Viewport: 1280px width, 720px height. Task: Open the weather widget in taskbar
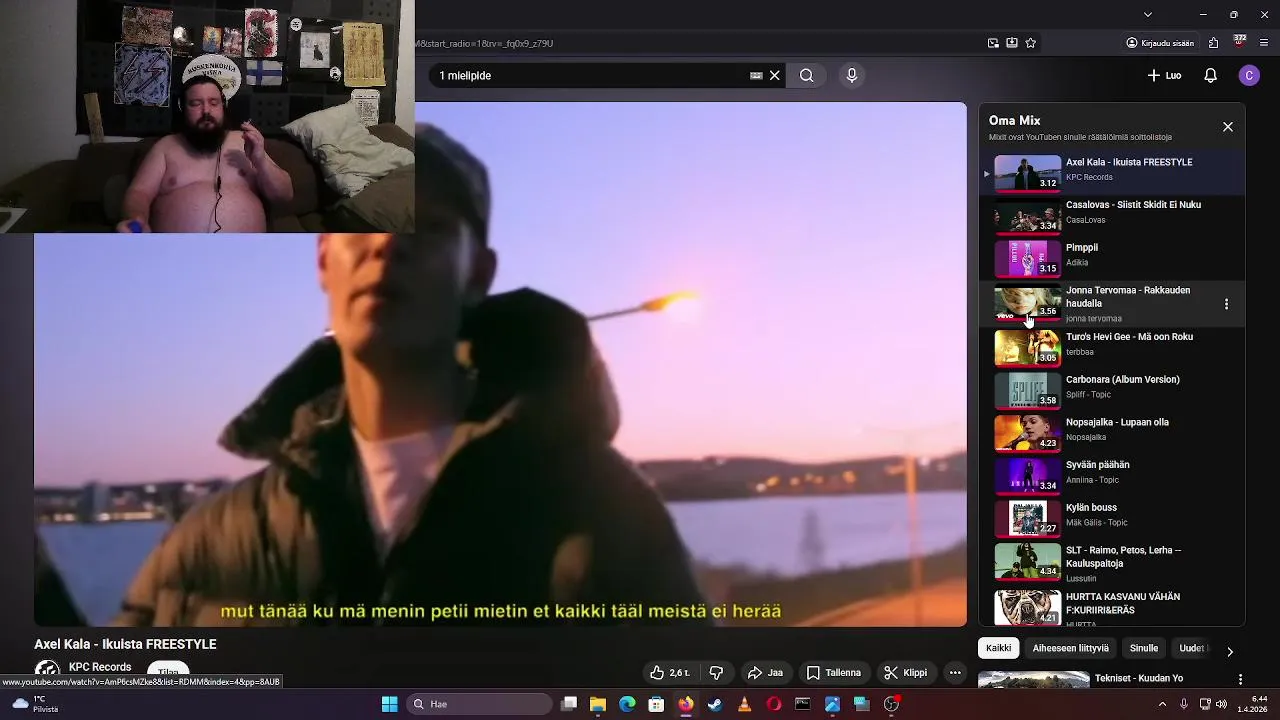(35, 704)
